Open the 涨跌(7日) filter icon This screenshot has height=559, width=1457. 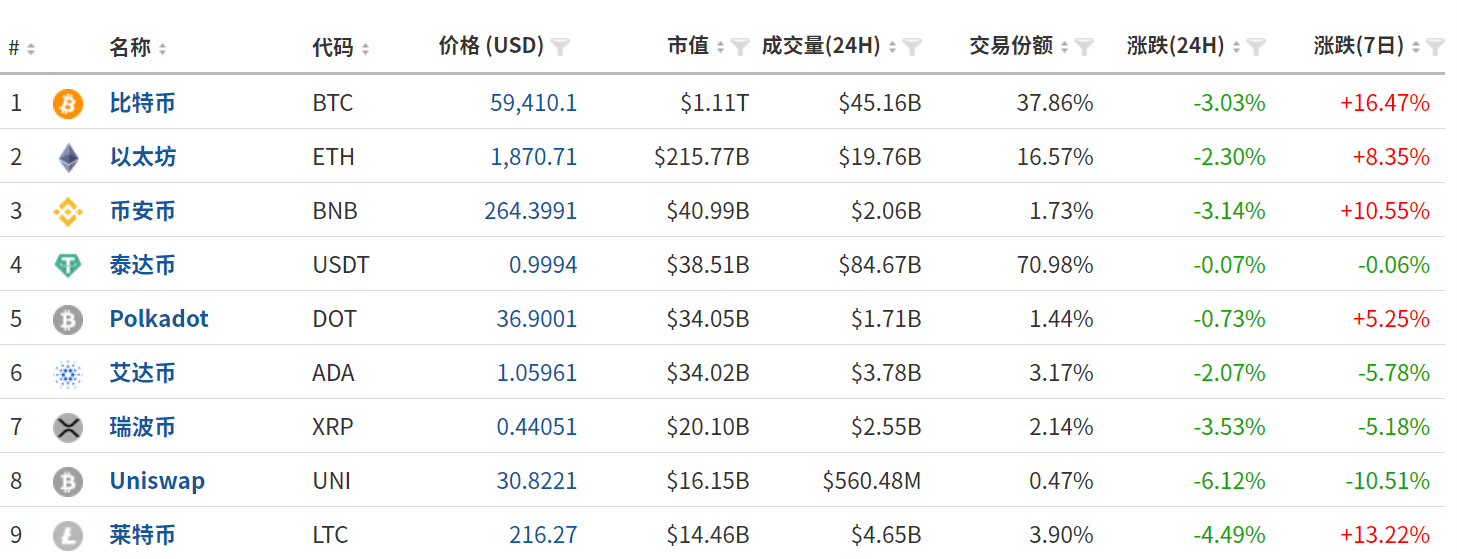click(x=1435, y=46)
